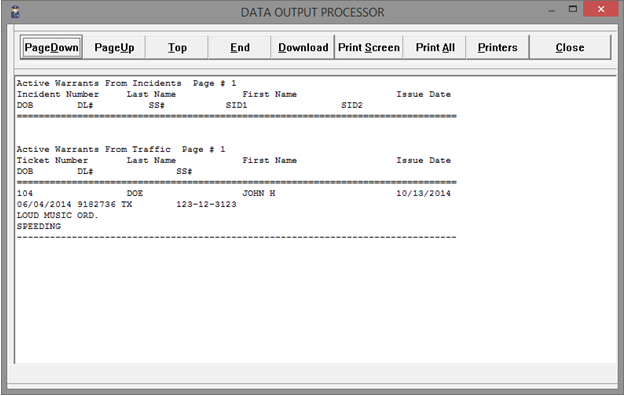The height and width of the screenshot is (396, 624).
Task: Close the output using the Close button
Action: 570,47
